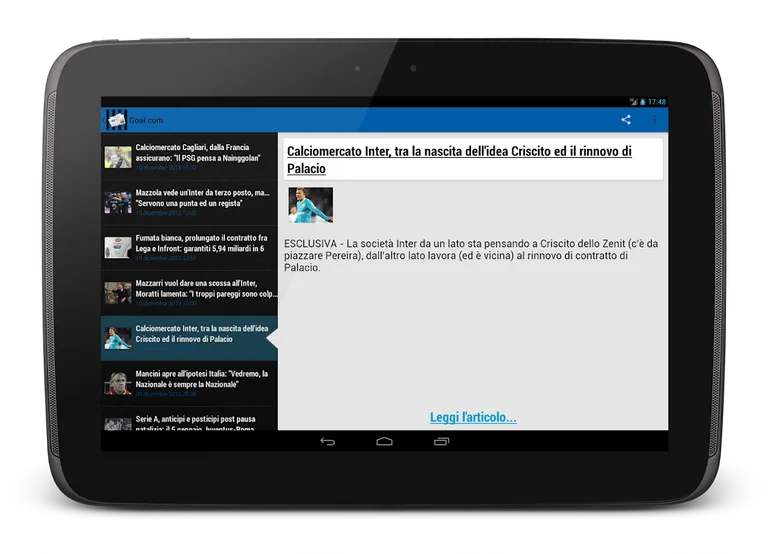Select the Calciomercato Cagliari, PSG Nainggolan news item
The image size is (768, 554).
tap(189, 156)
